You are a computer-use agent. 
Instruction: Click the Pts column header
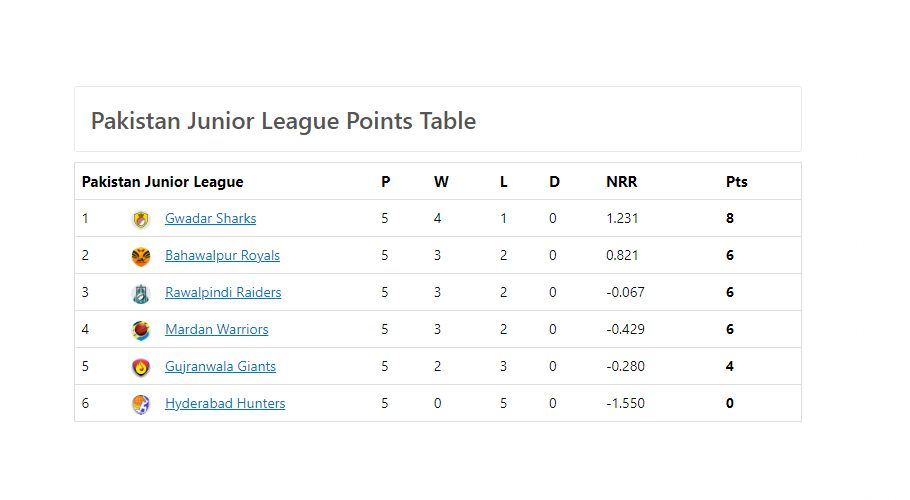point(736,182)
